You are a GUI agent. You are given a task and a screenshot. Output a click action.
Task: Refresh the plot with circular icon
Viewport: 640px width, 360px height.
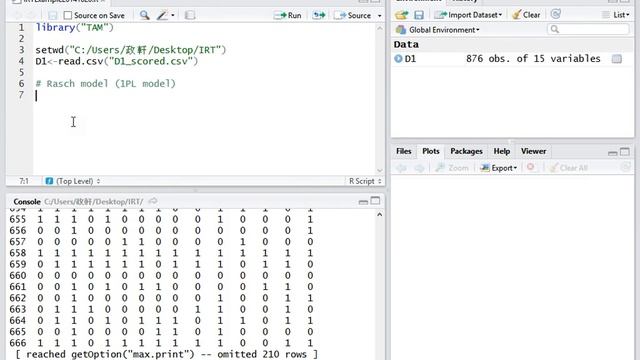point(625,167)
